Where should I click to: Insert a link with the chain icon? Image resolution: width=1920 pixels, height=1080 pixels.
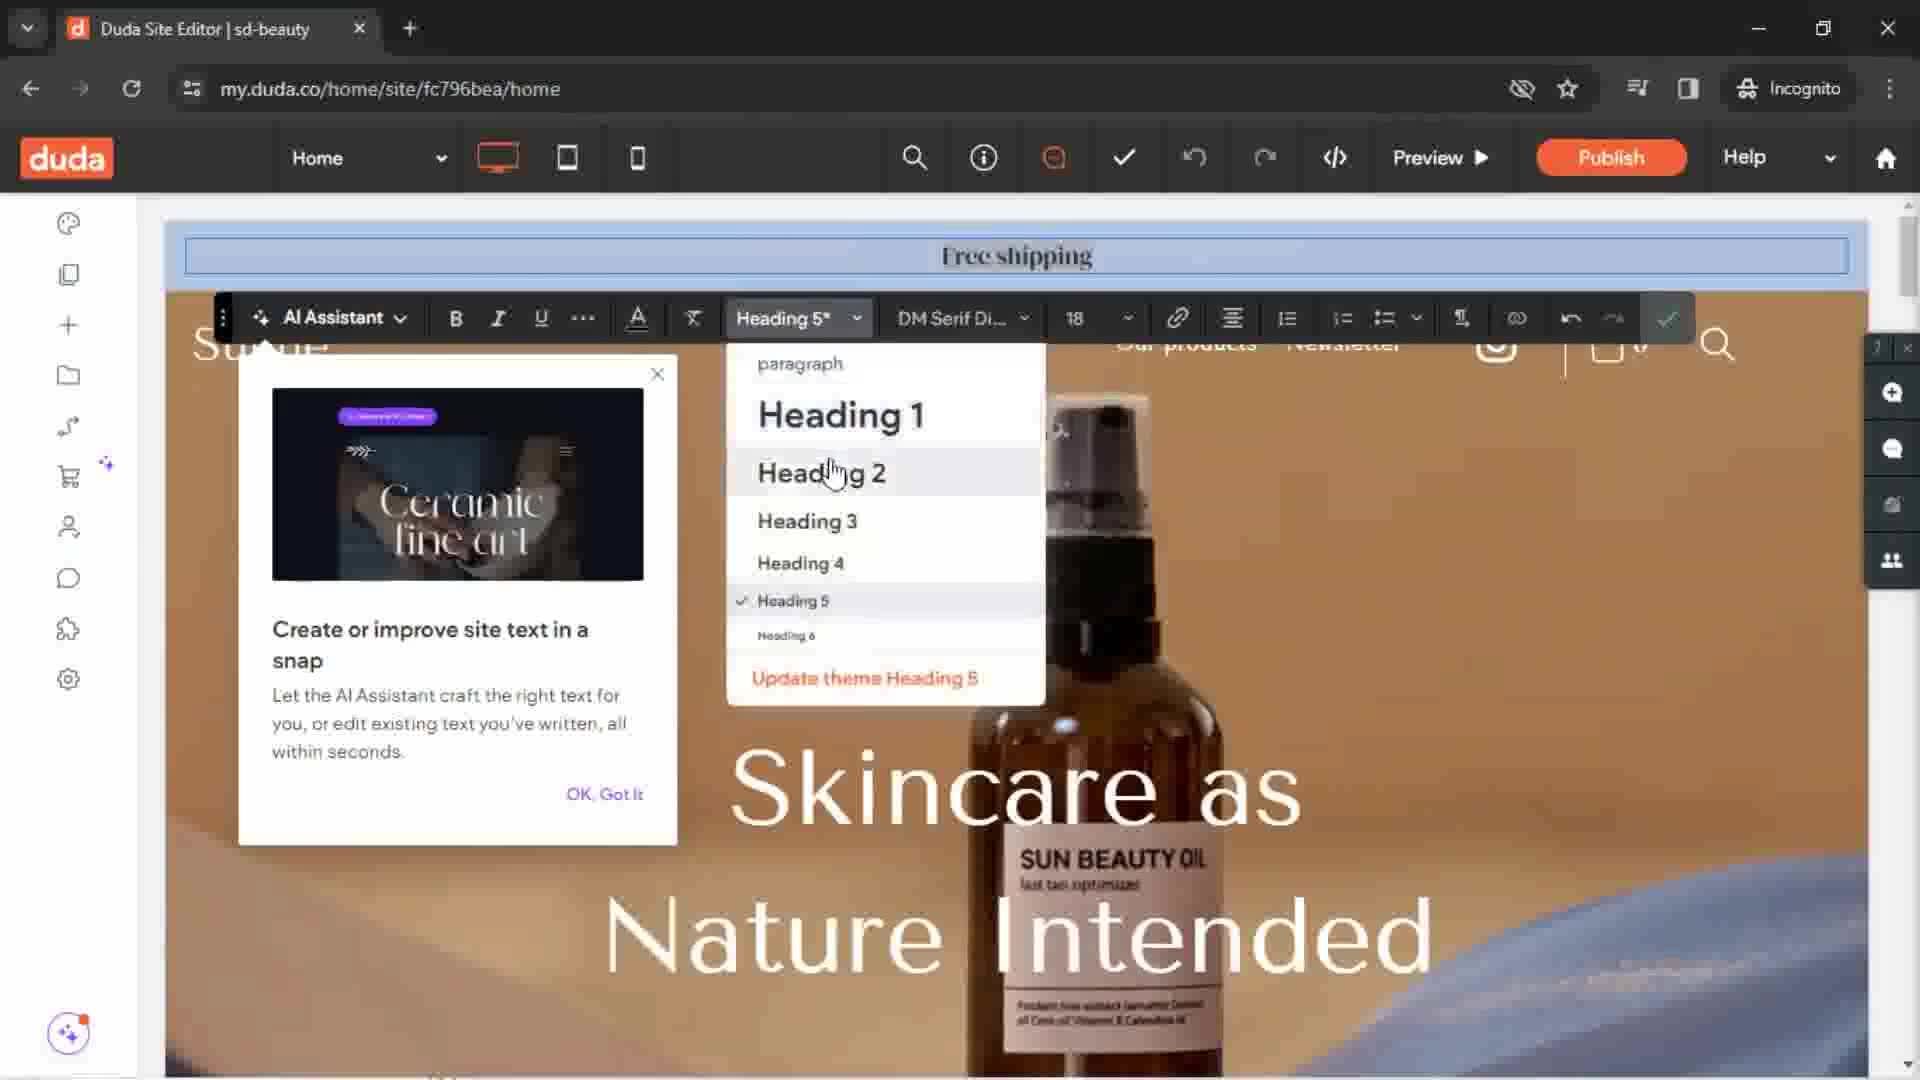[x=1177, y=318]
